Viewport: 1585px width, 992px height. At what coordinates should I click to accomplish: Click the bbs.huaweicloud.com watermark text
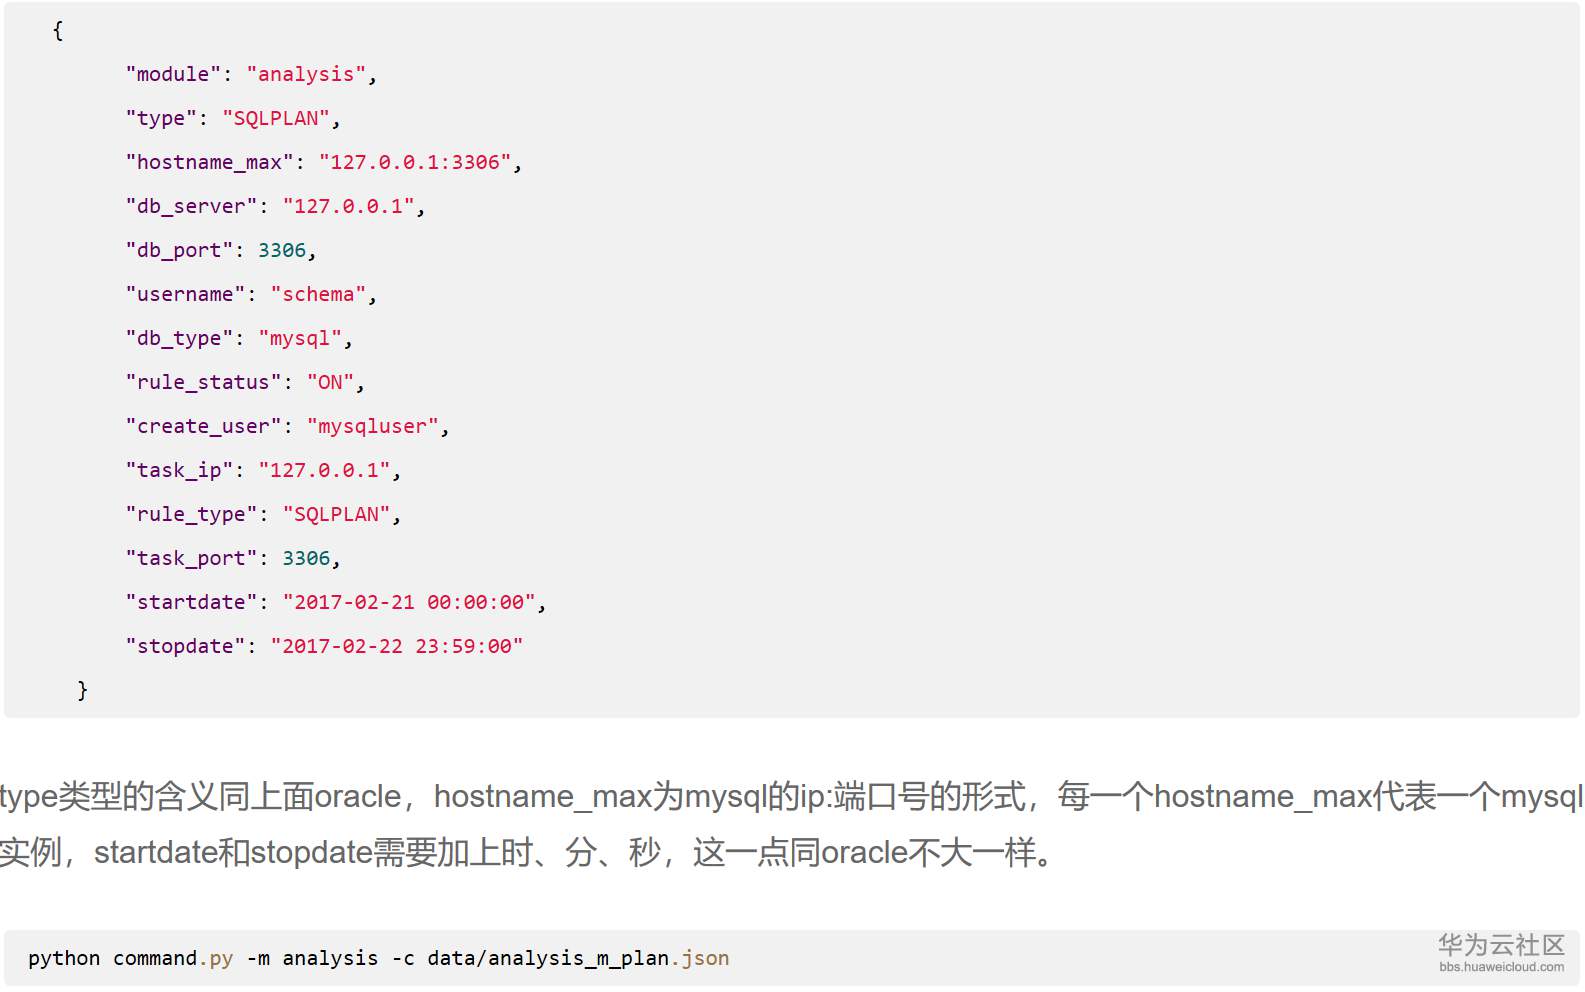tap(1501, 967)
